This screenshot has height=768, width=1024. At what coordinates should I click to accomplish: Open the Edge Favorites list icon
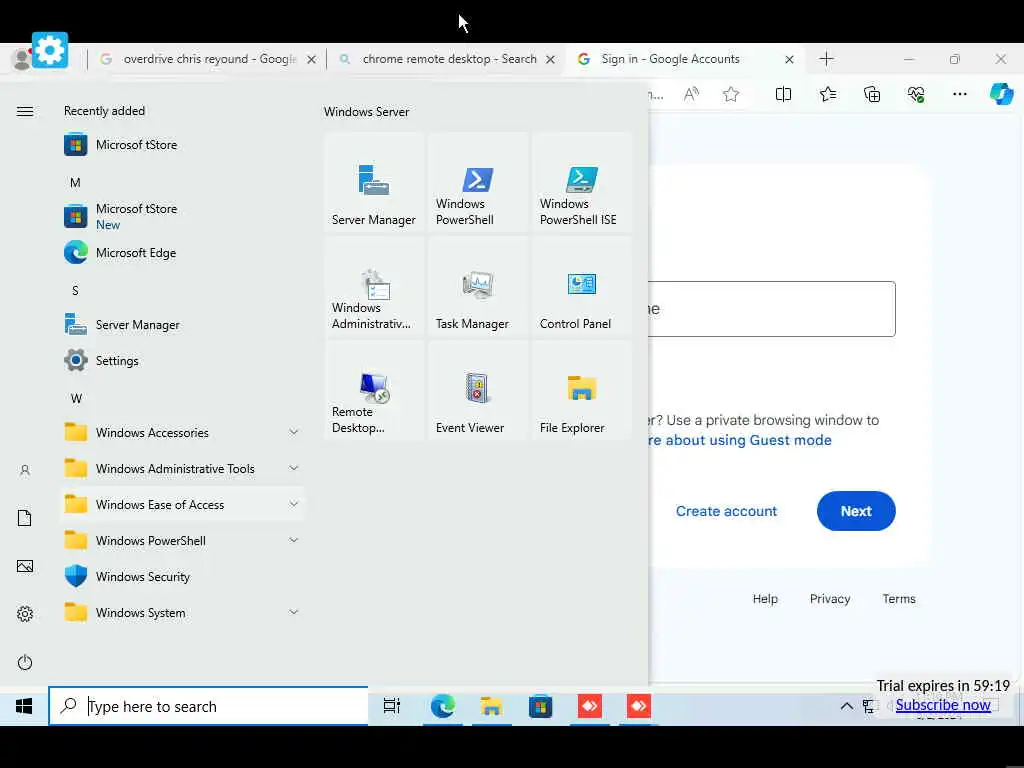(x=827, y=95)
